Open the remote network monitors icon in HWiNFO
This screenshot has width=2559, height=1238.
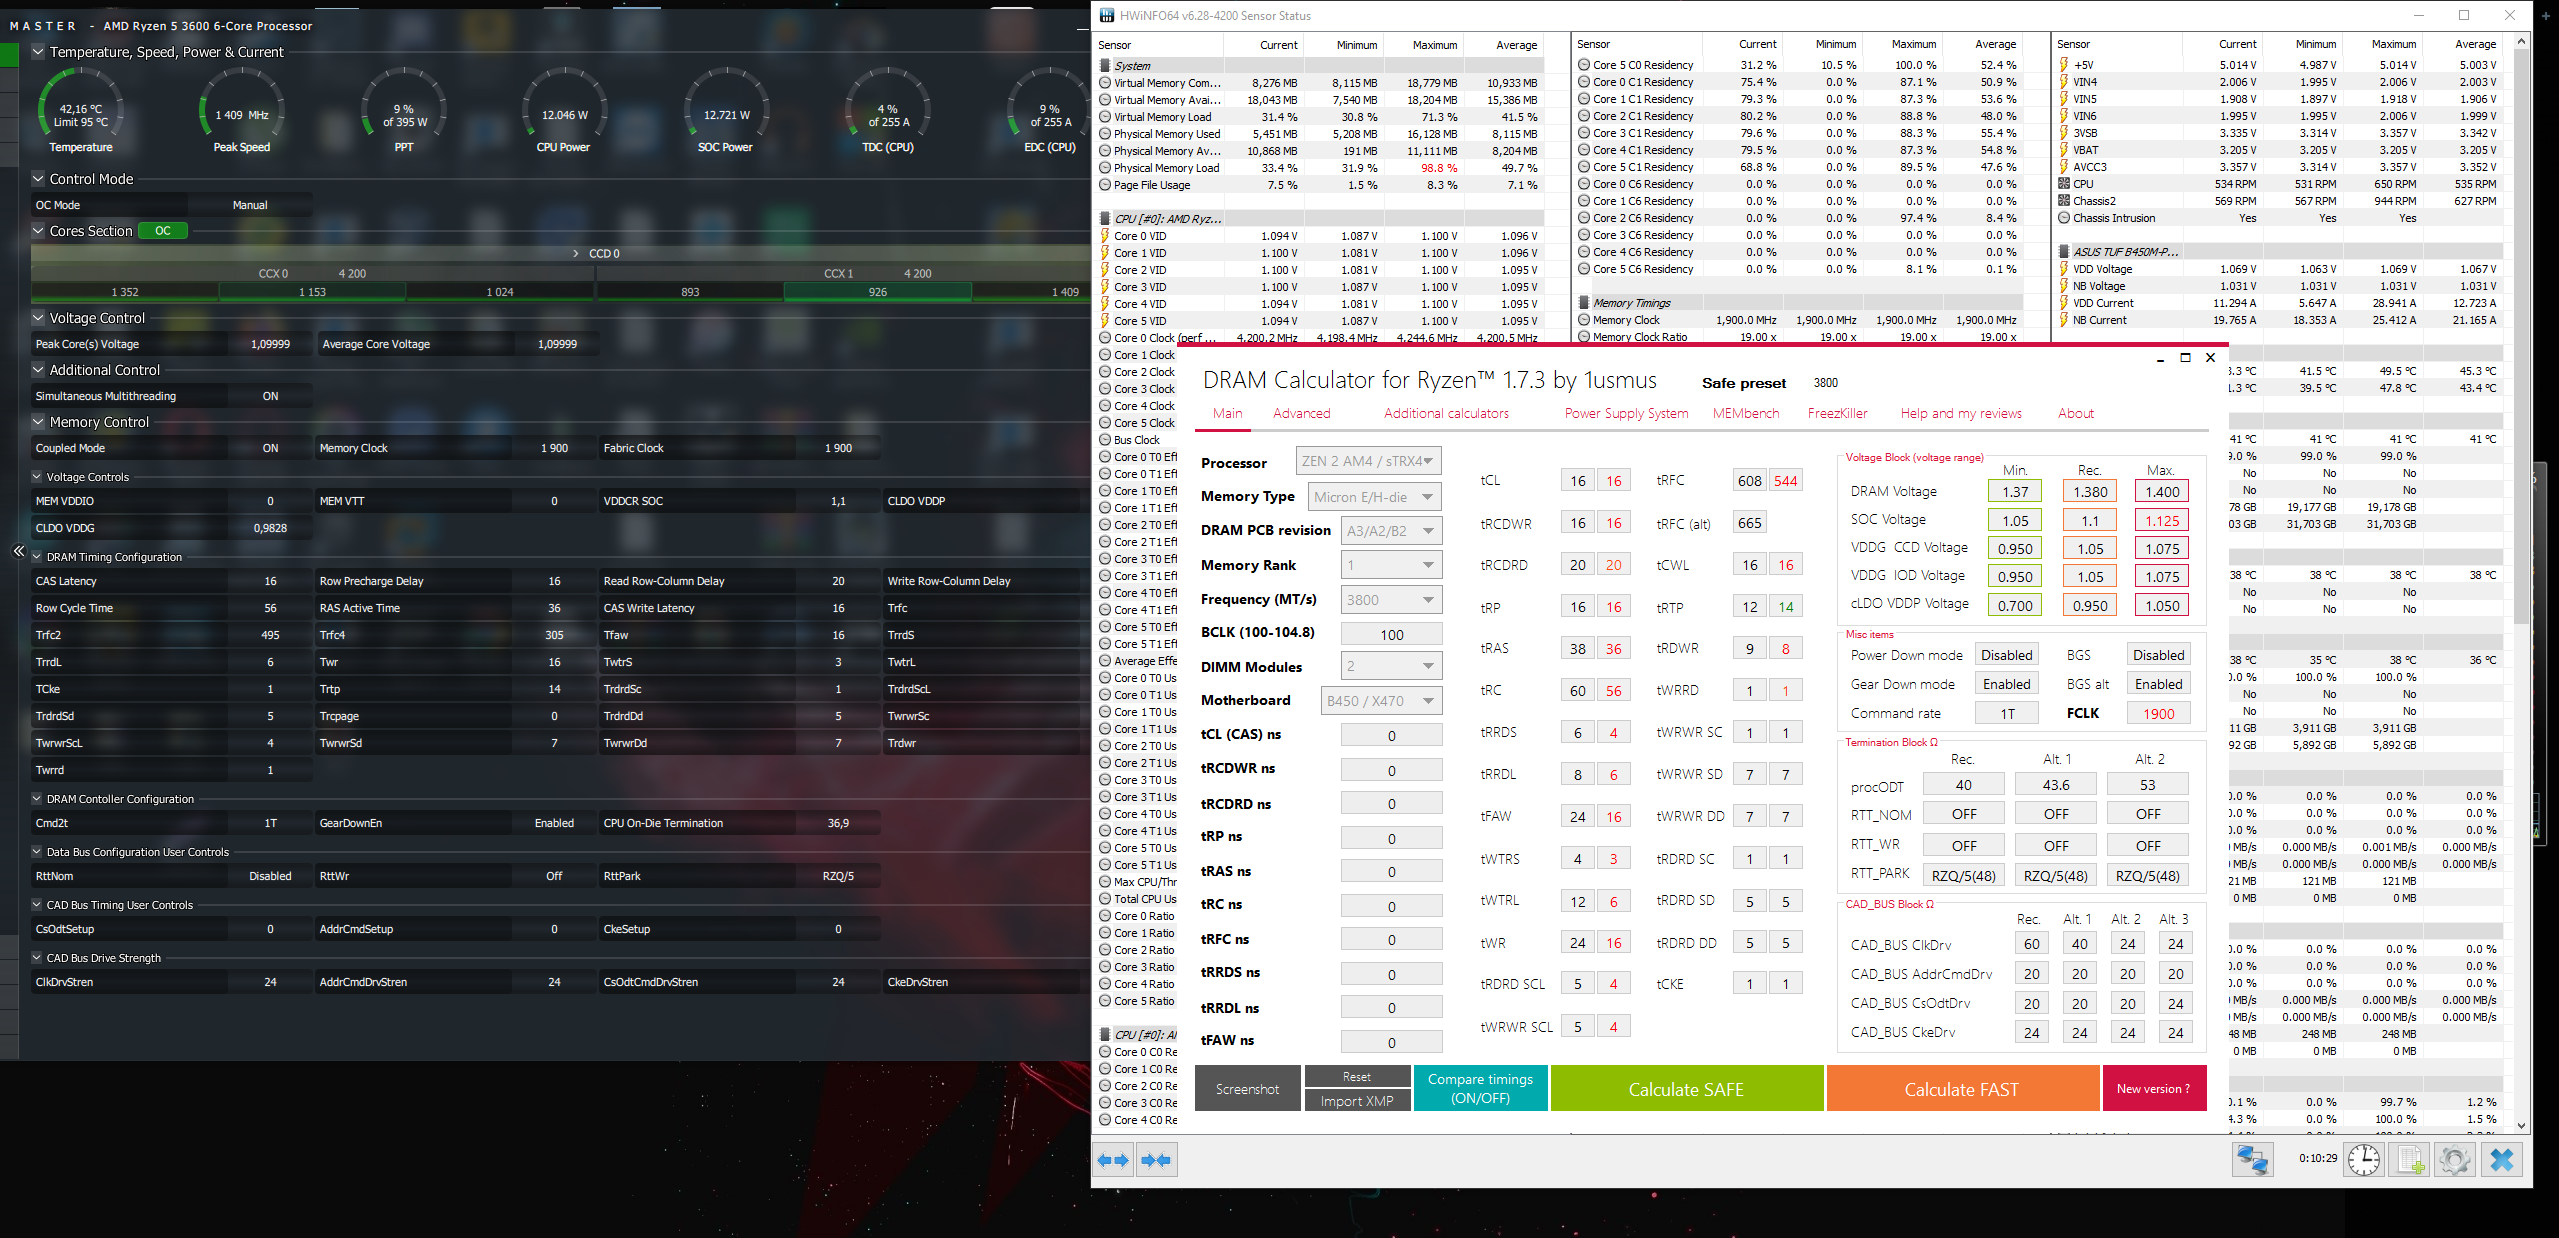click(x=2253, y=1159)
